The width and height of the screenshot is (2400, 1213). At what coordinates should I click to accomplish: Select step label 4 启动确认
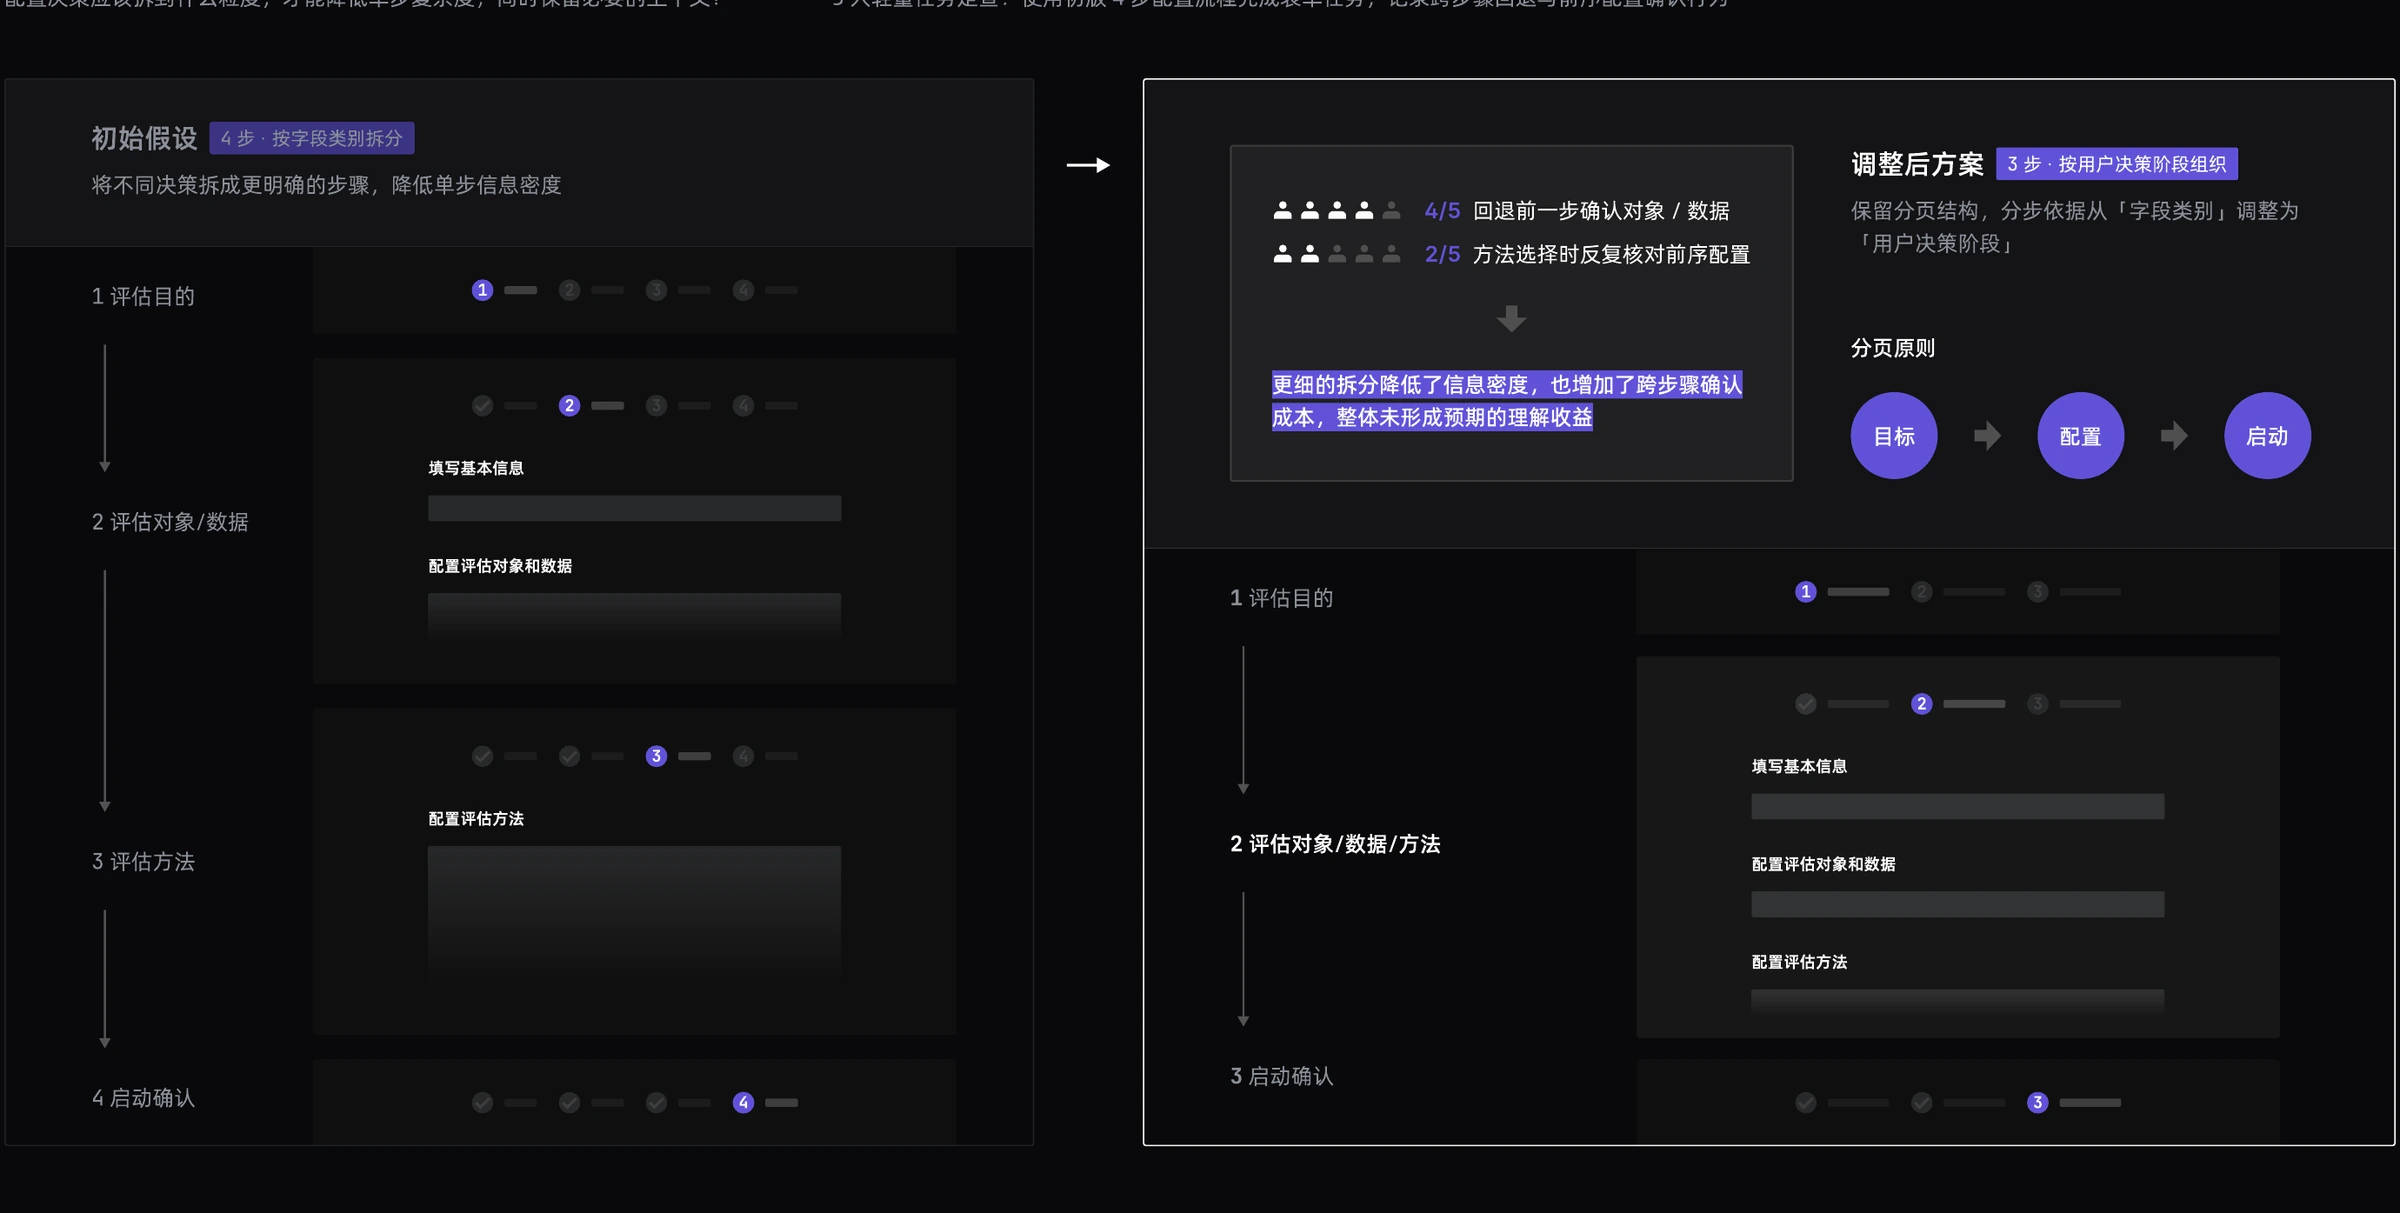(x=143, y=1098)
